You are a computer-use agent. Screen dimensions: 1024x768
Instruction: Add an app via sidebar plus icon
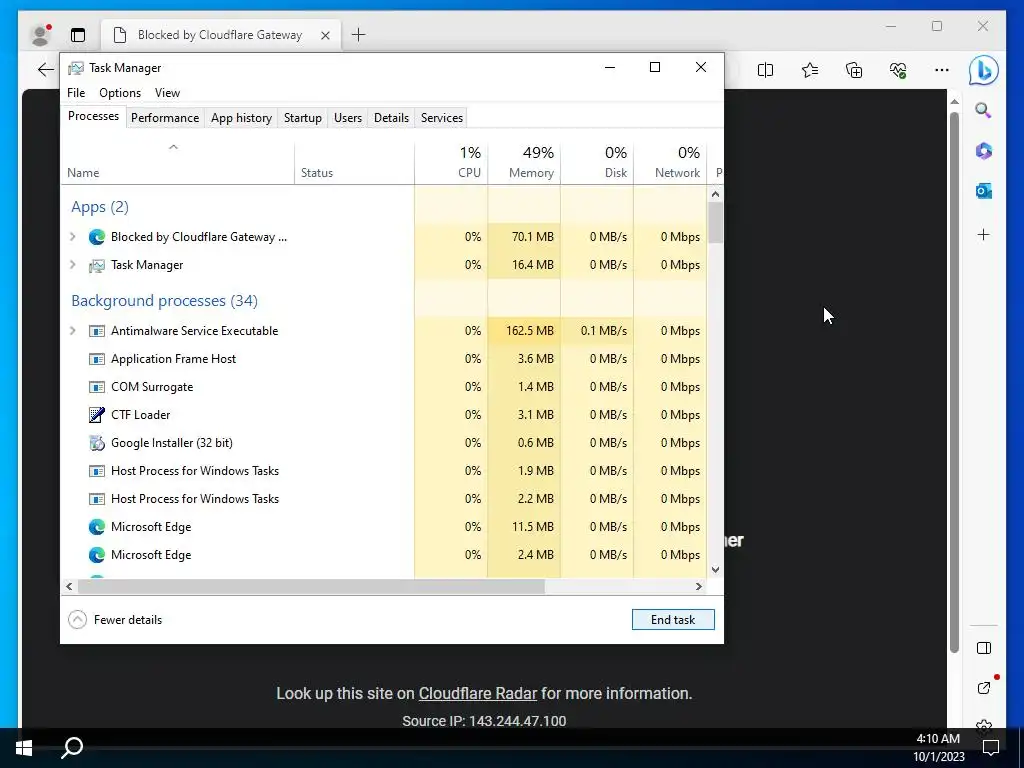(x=984, y=234)
